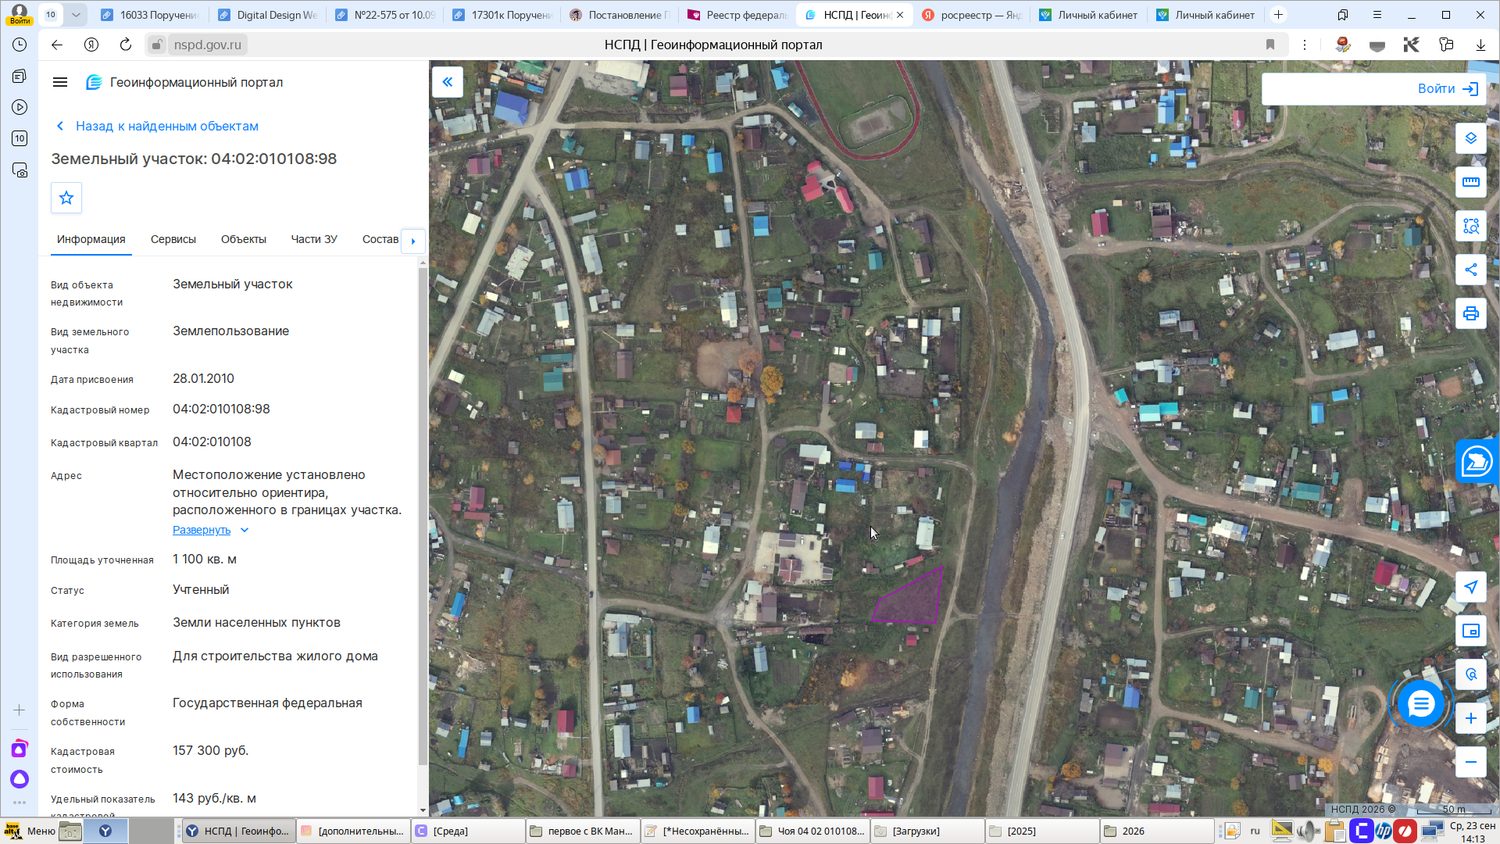
Task: Click the cadastral number 04:02:010108:98 value
Action: coord(221,409)
